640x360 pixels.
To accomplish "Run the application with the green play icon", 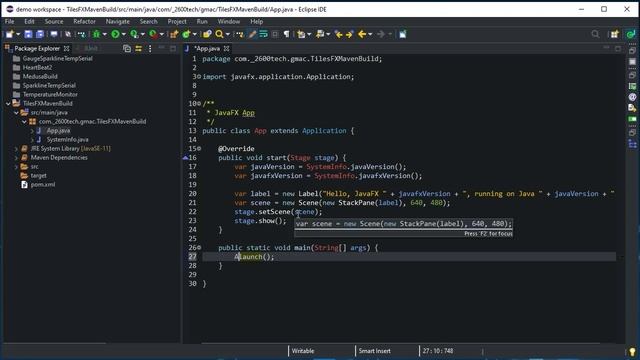I will [x=116, y=34].
